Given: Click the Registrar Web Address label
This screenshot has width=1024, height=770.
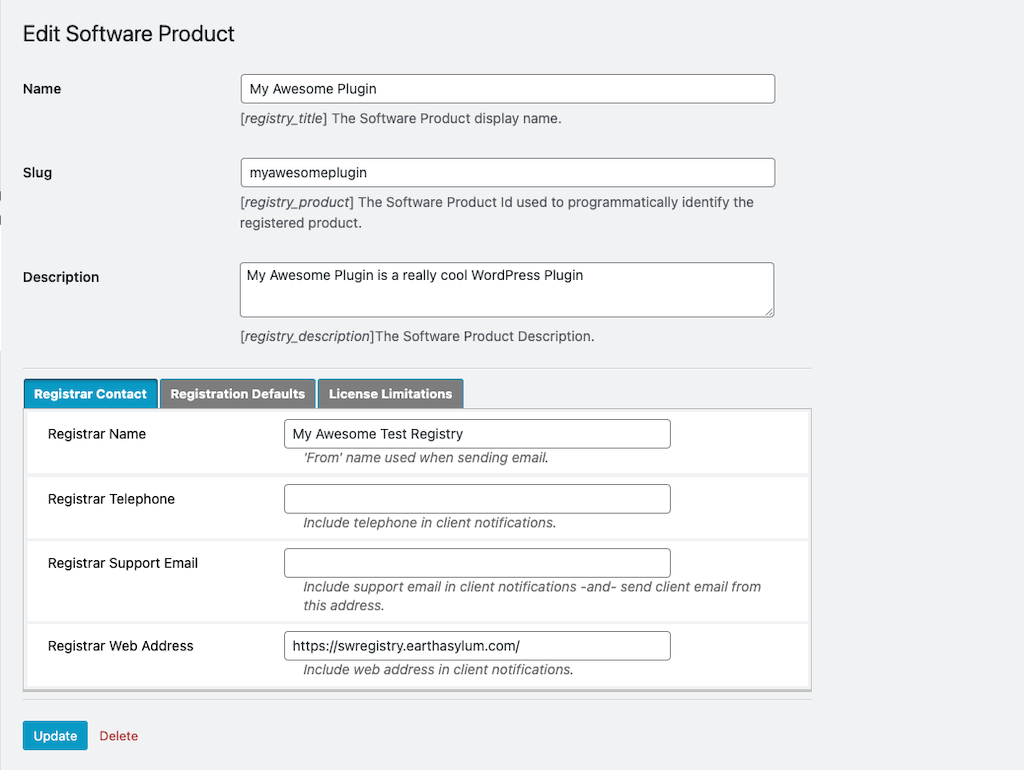Looking at the screenshot, I should coord(121,646).
